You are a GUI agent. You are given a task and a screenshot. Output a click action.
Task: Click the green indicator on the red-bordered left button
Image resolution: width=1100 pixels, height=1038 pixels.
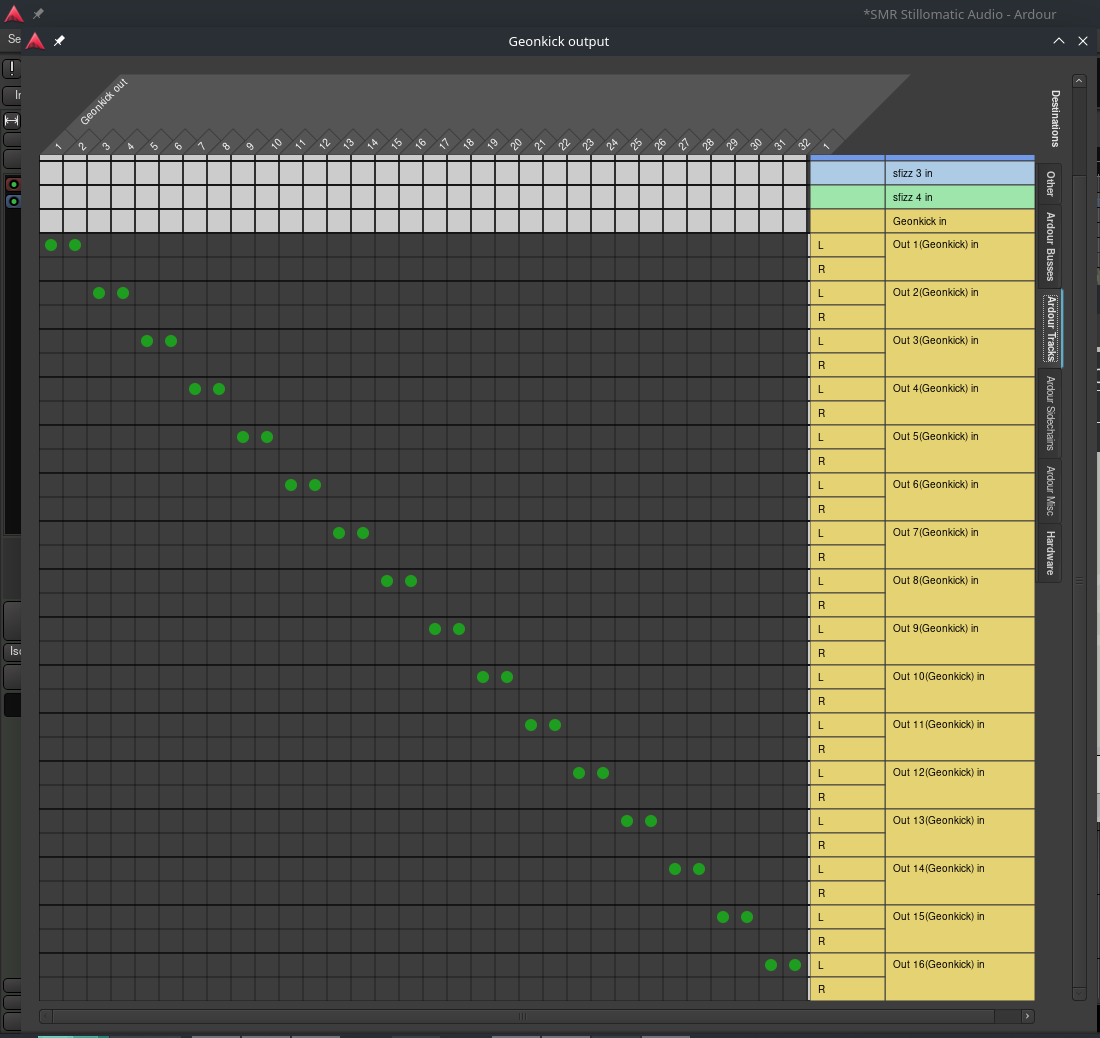13,185
